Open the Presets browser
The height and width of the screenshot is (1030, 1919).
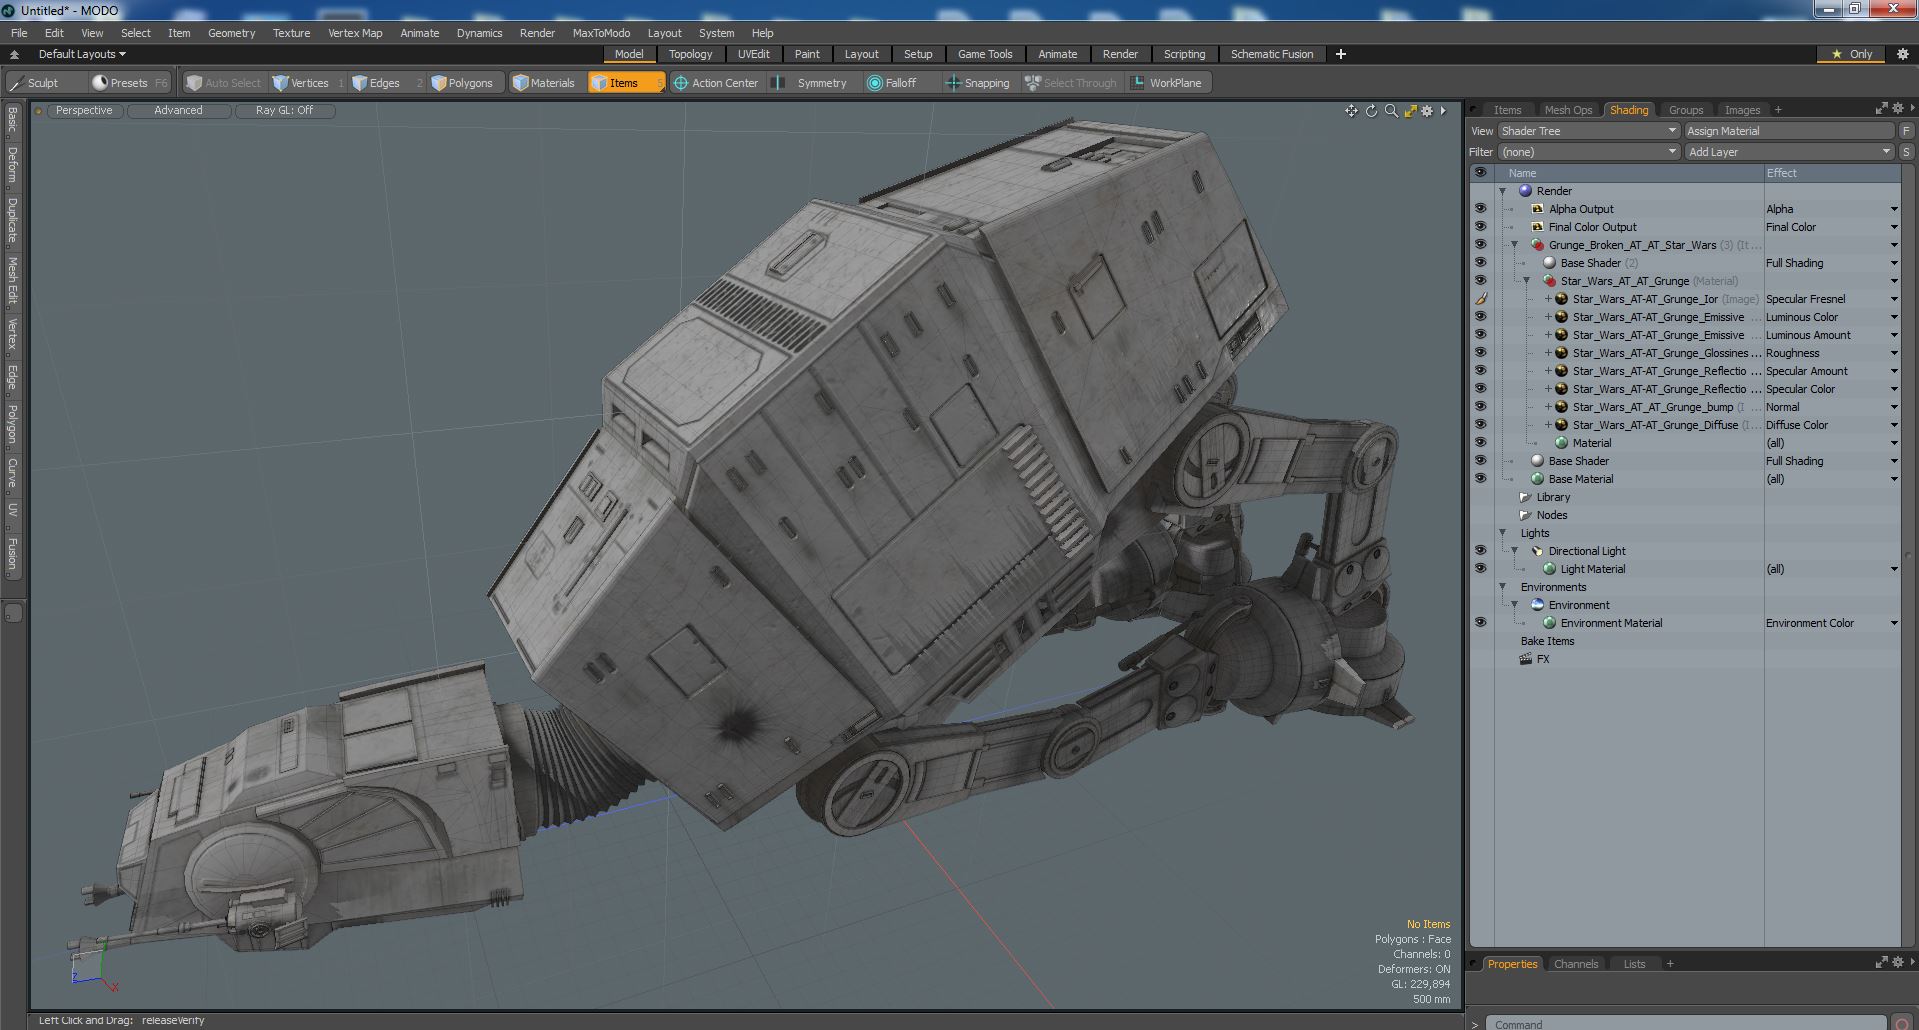coord(130,83)
